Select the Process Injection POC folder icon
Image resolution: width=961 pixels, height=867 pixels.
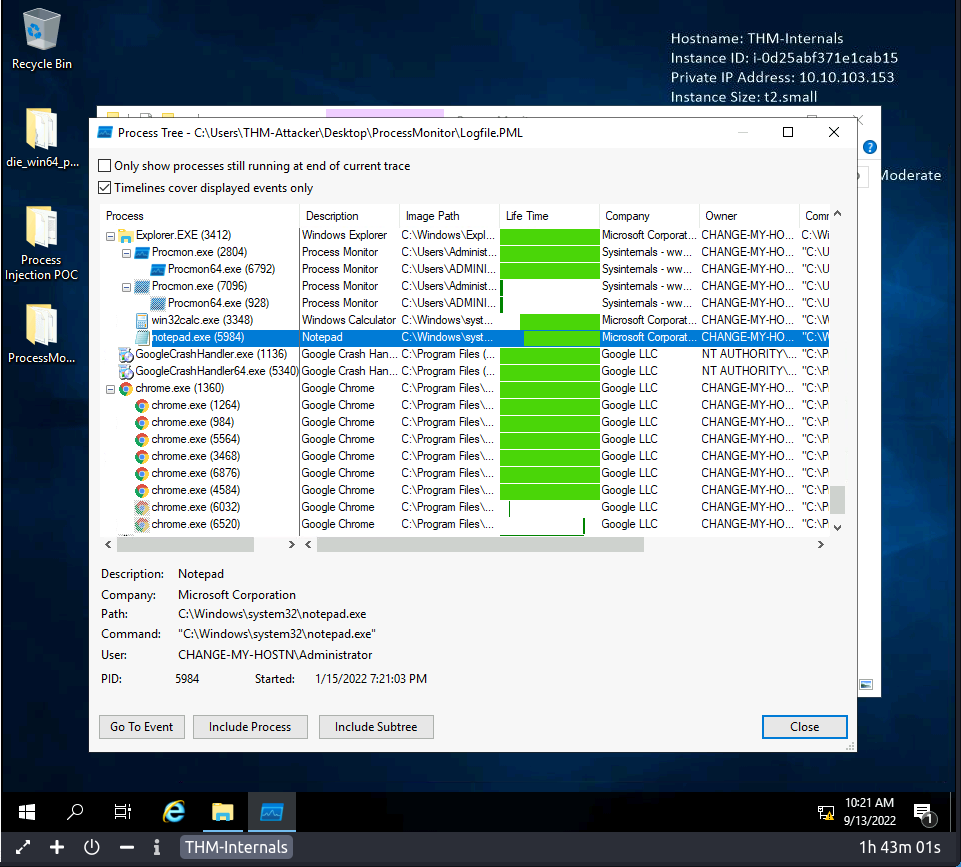(41, 228)
